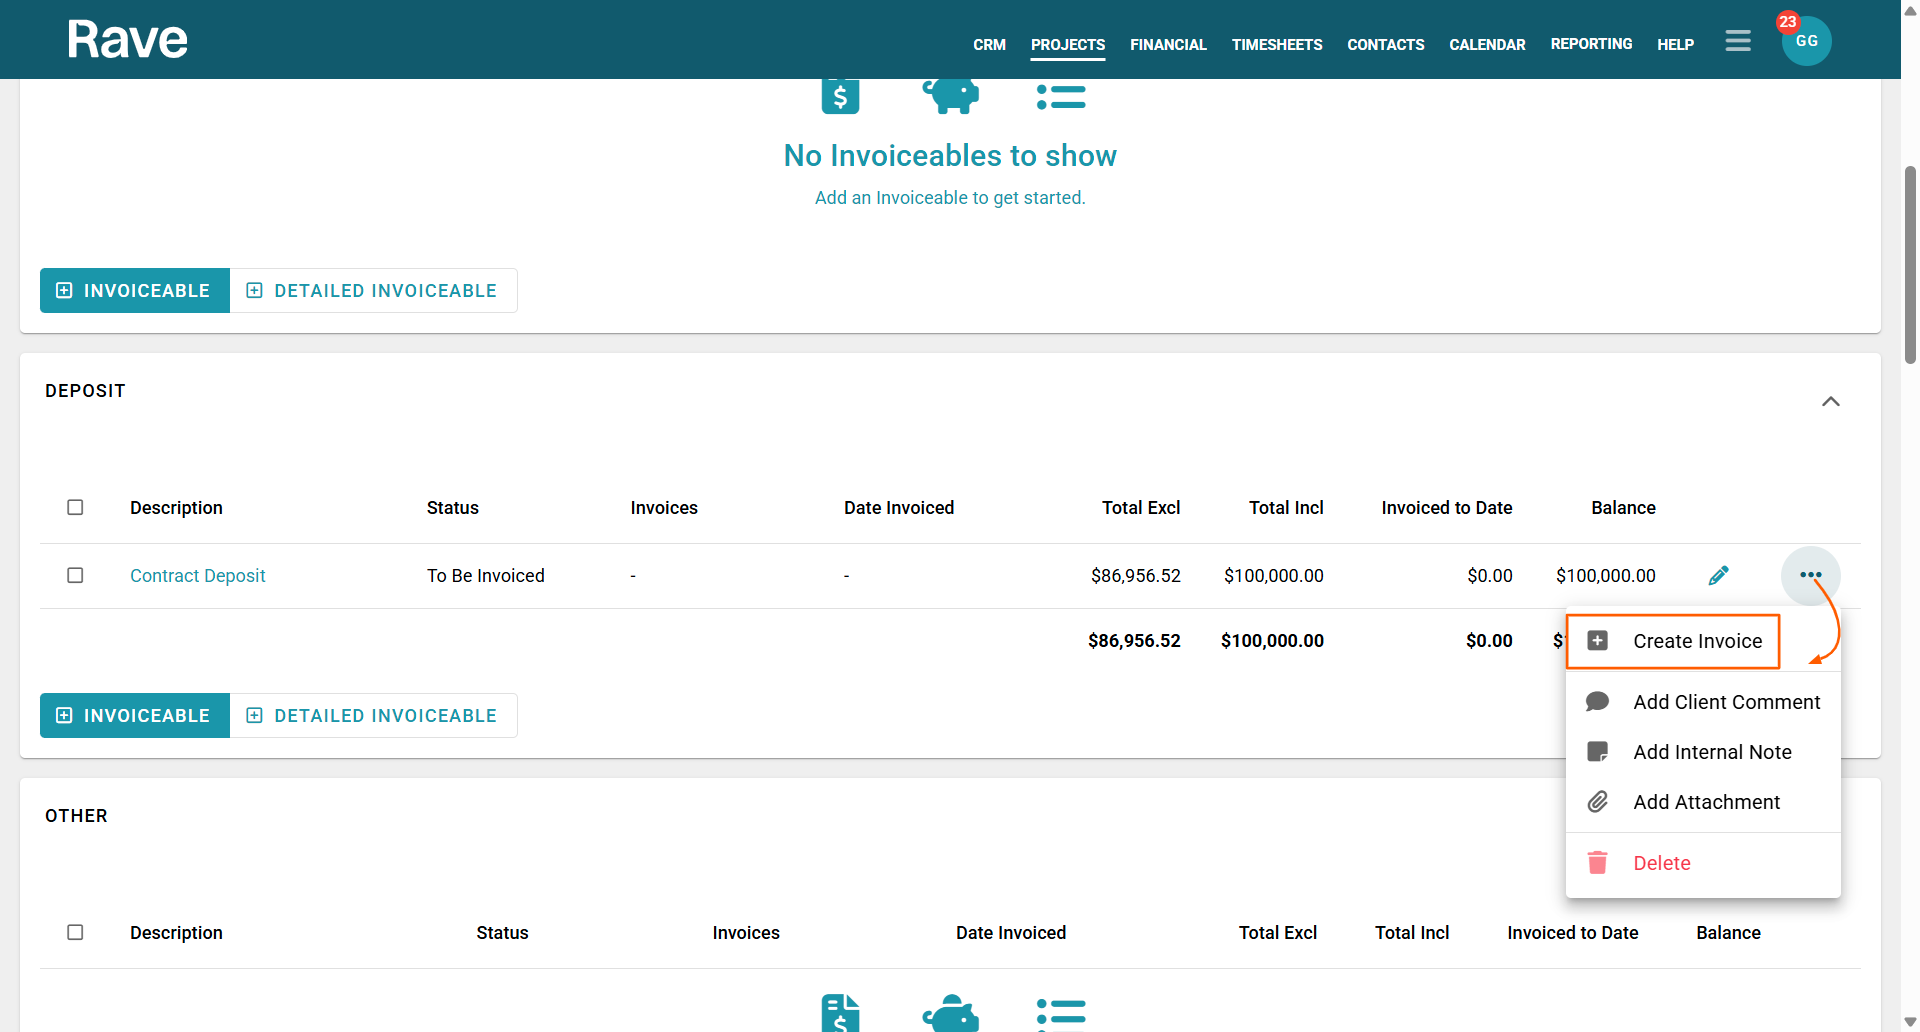Open the Projects menu
Viewport: 1920px width, 1032px height.
(1068, 45)
